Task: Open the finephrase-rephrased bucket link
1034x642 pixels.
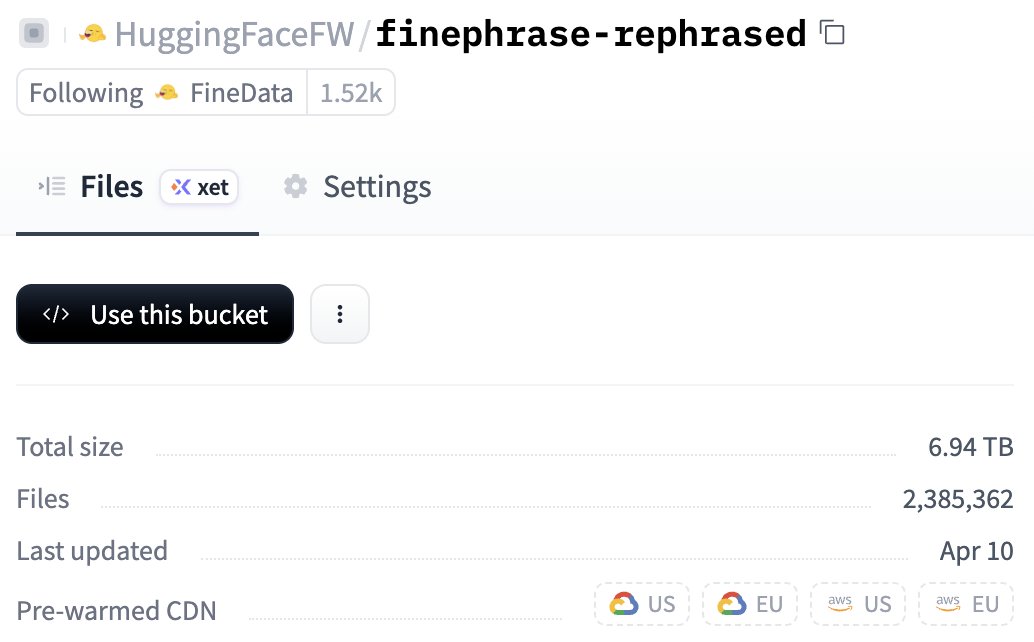Action: pos(591,34)
